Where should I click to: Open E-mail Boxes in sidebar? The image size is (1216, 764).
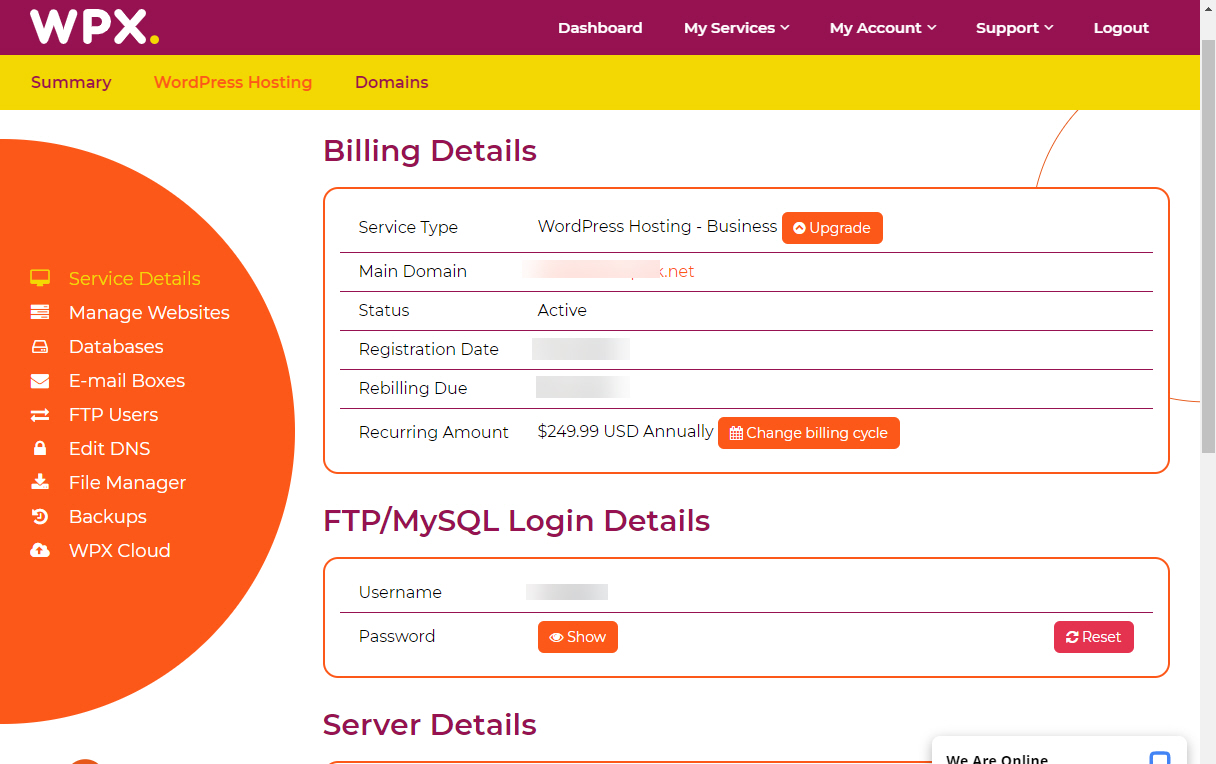(x=127, y=381)
